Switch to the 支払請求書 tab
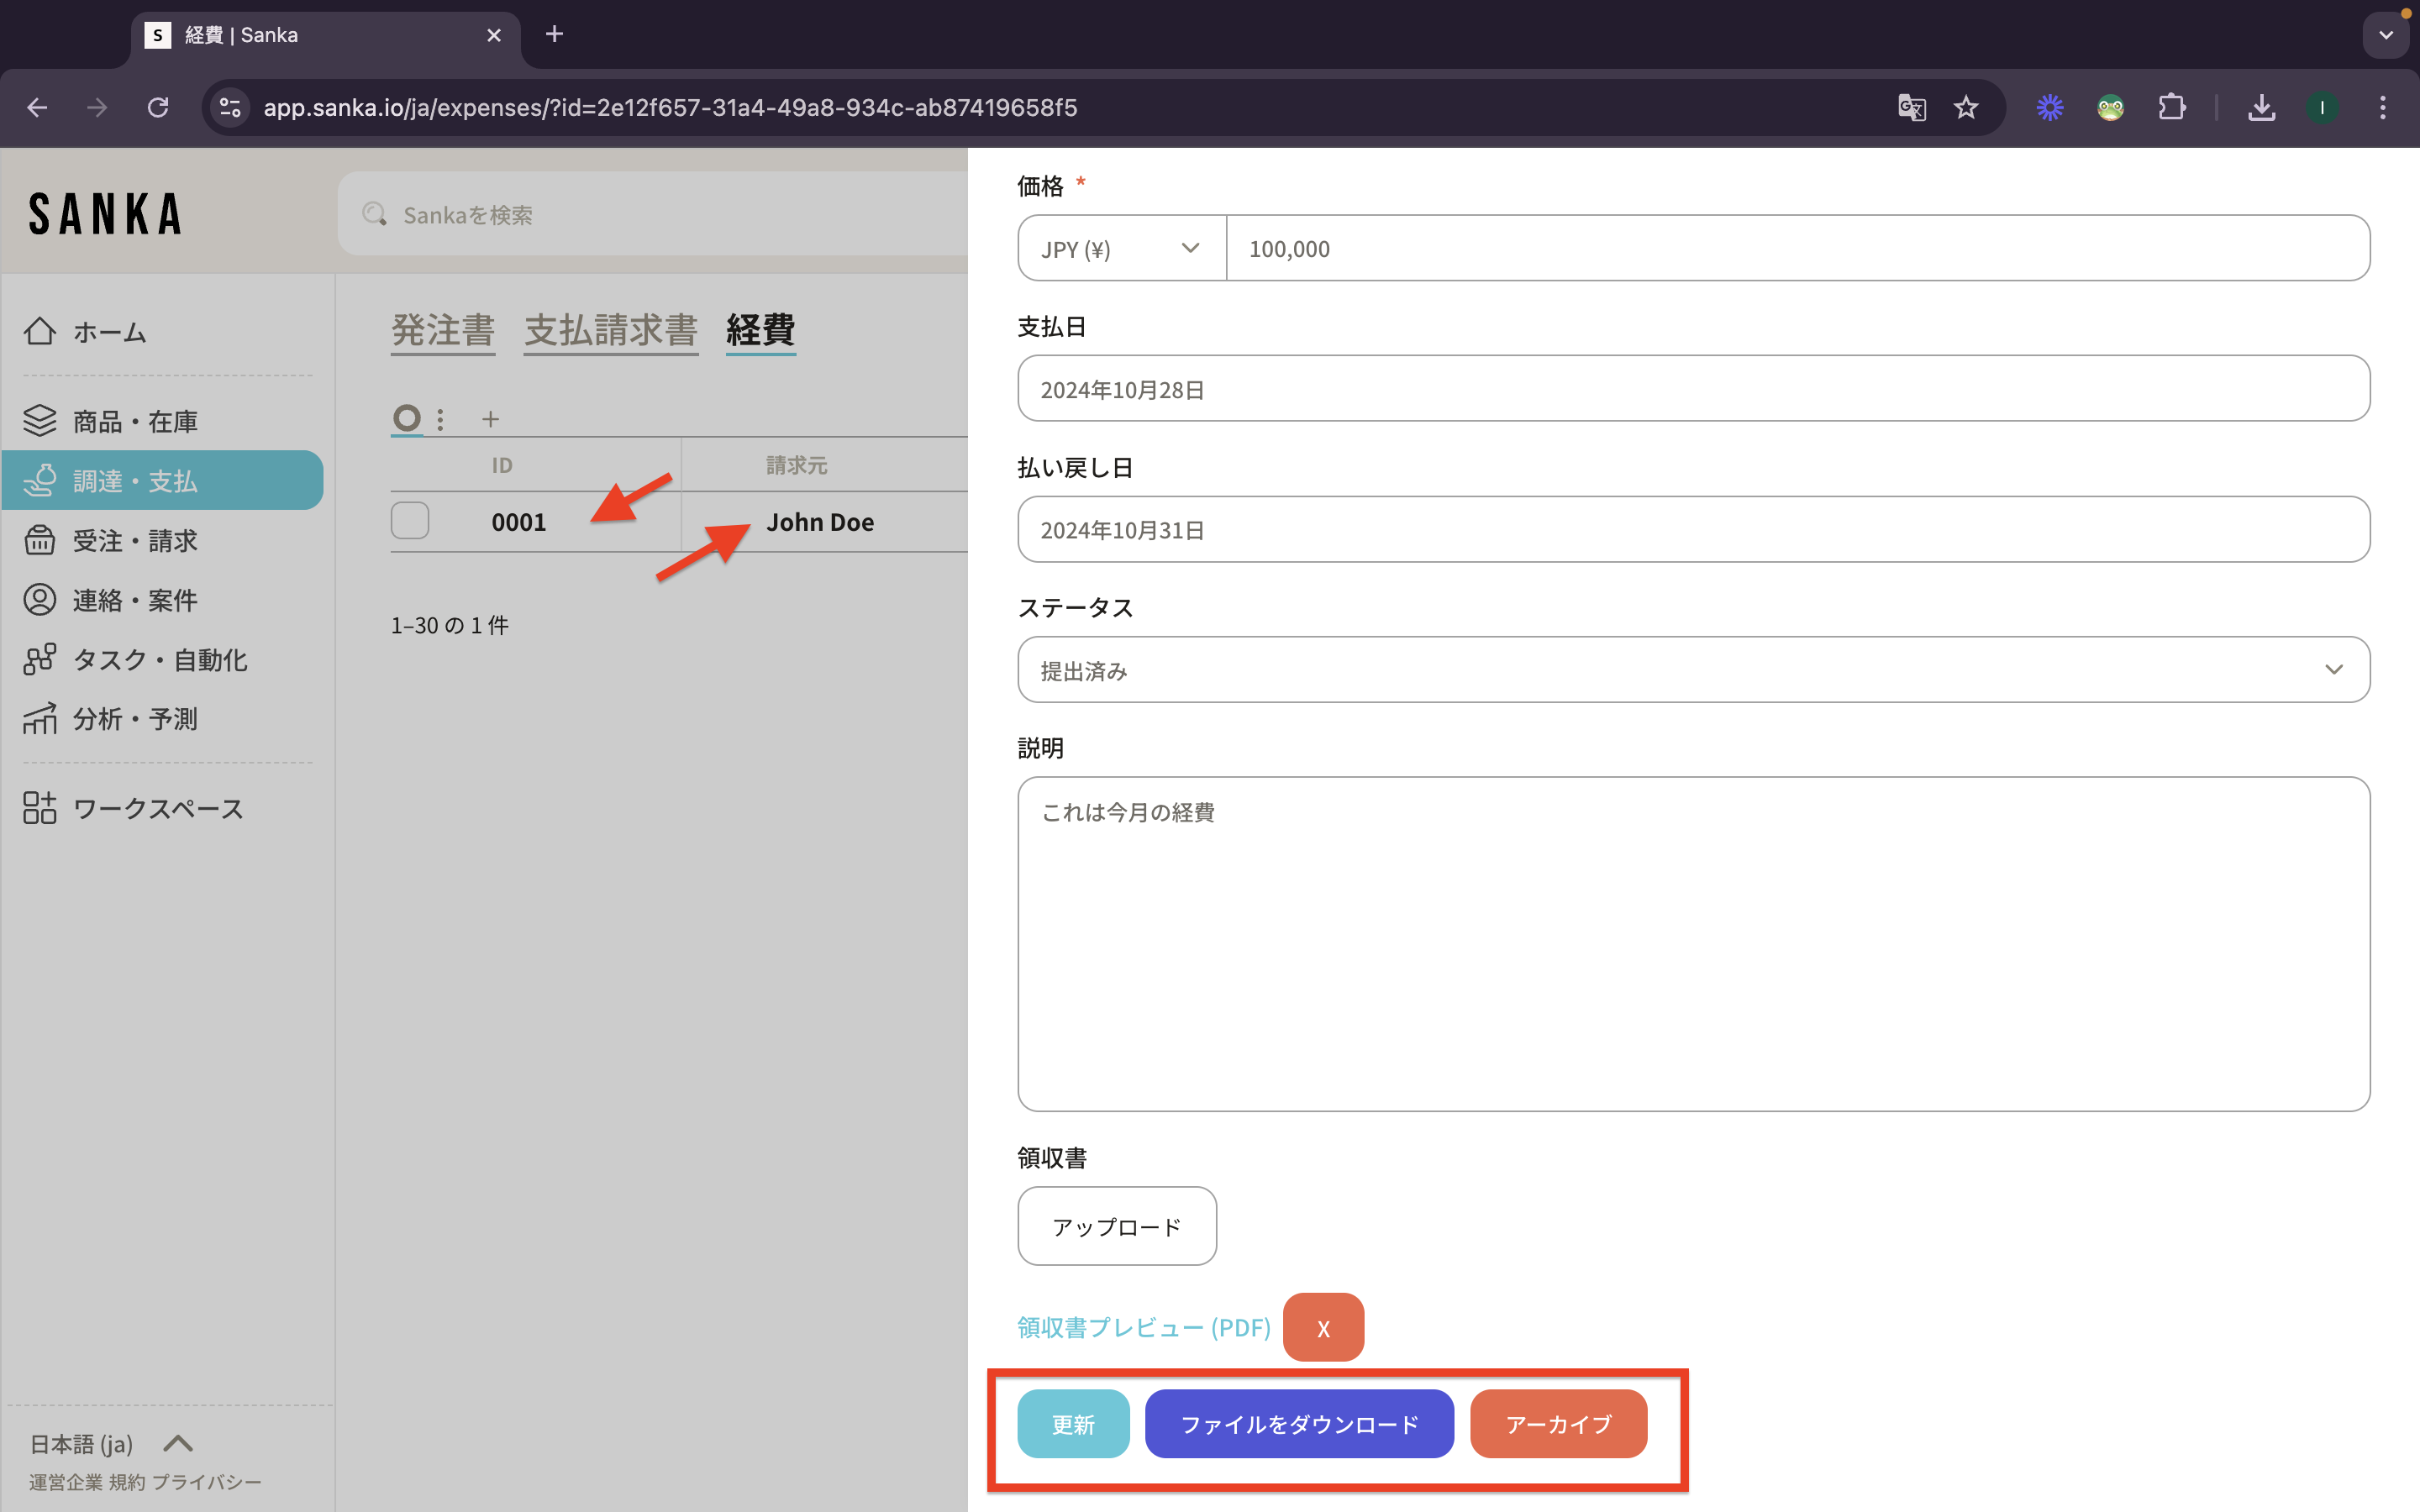This screenshot has width=2420, height=1512. click(x=610, y=330)
